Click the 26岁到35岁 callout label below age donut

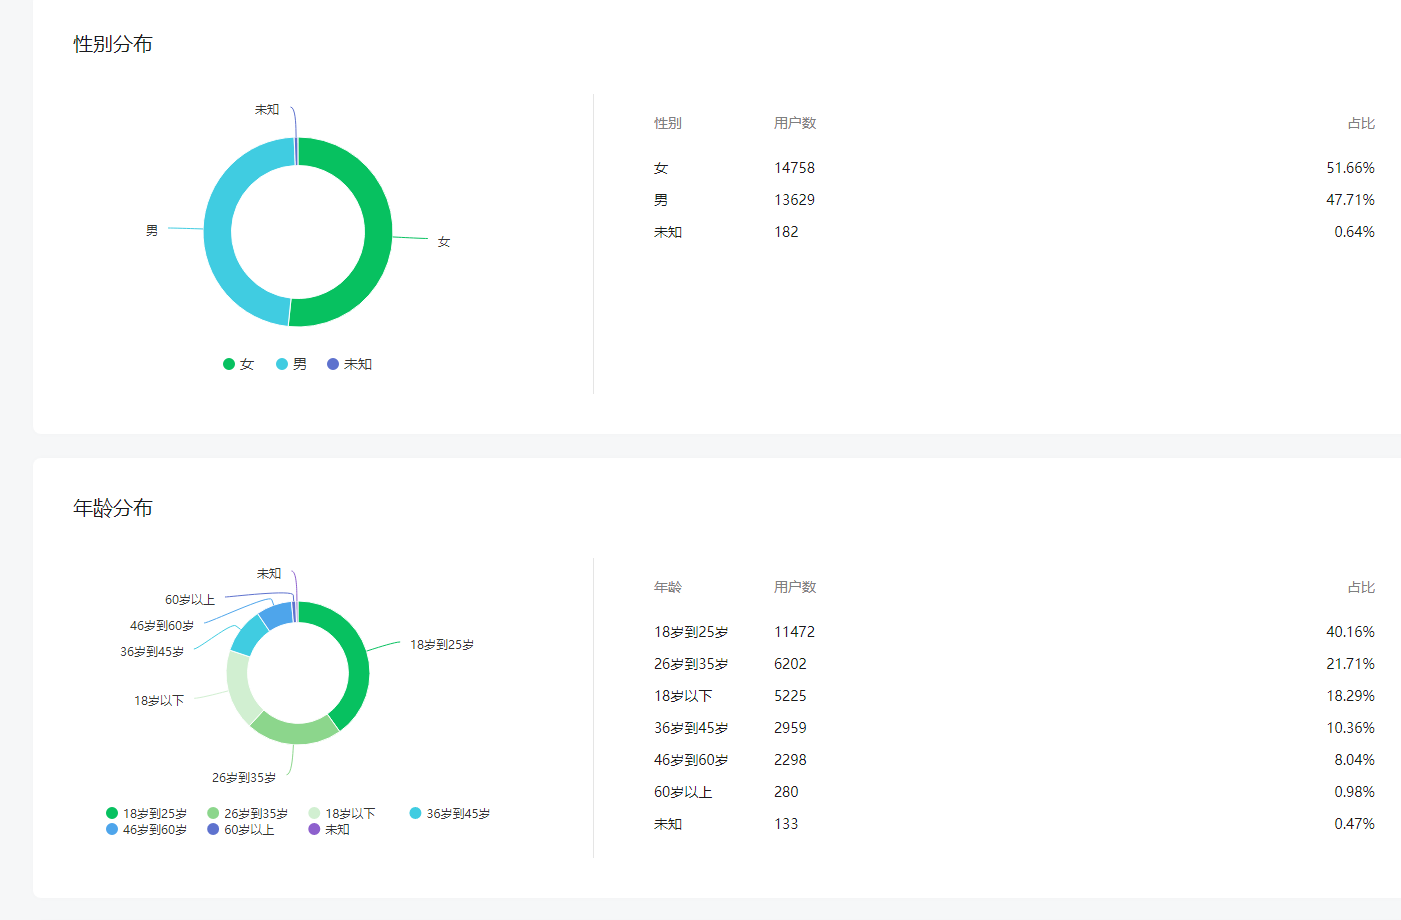tap(243, 777)
